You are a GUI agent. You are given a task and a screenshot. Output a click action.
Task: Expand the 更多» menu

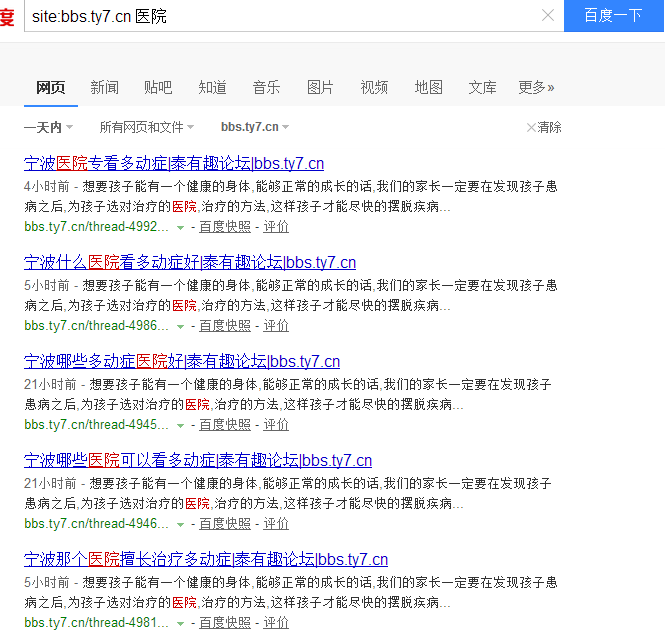[536, 87]
